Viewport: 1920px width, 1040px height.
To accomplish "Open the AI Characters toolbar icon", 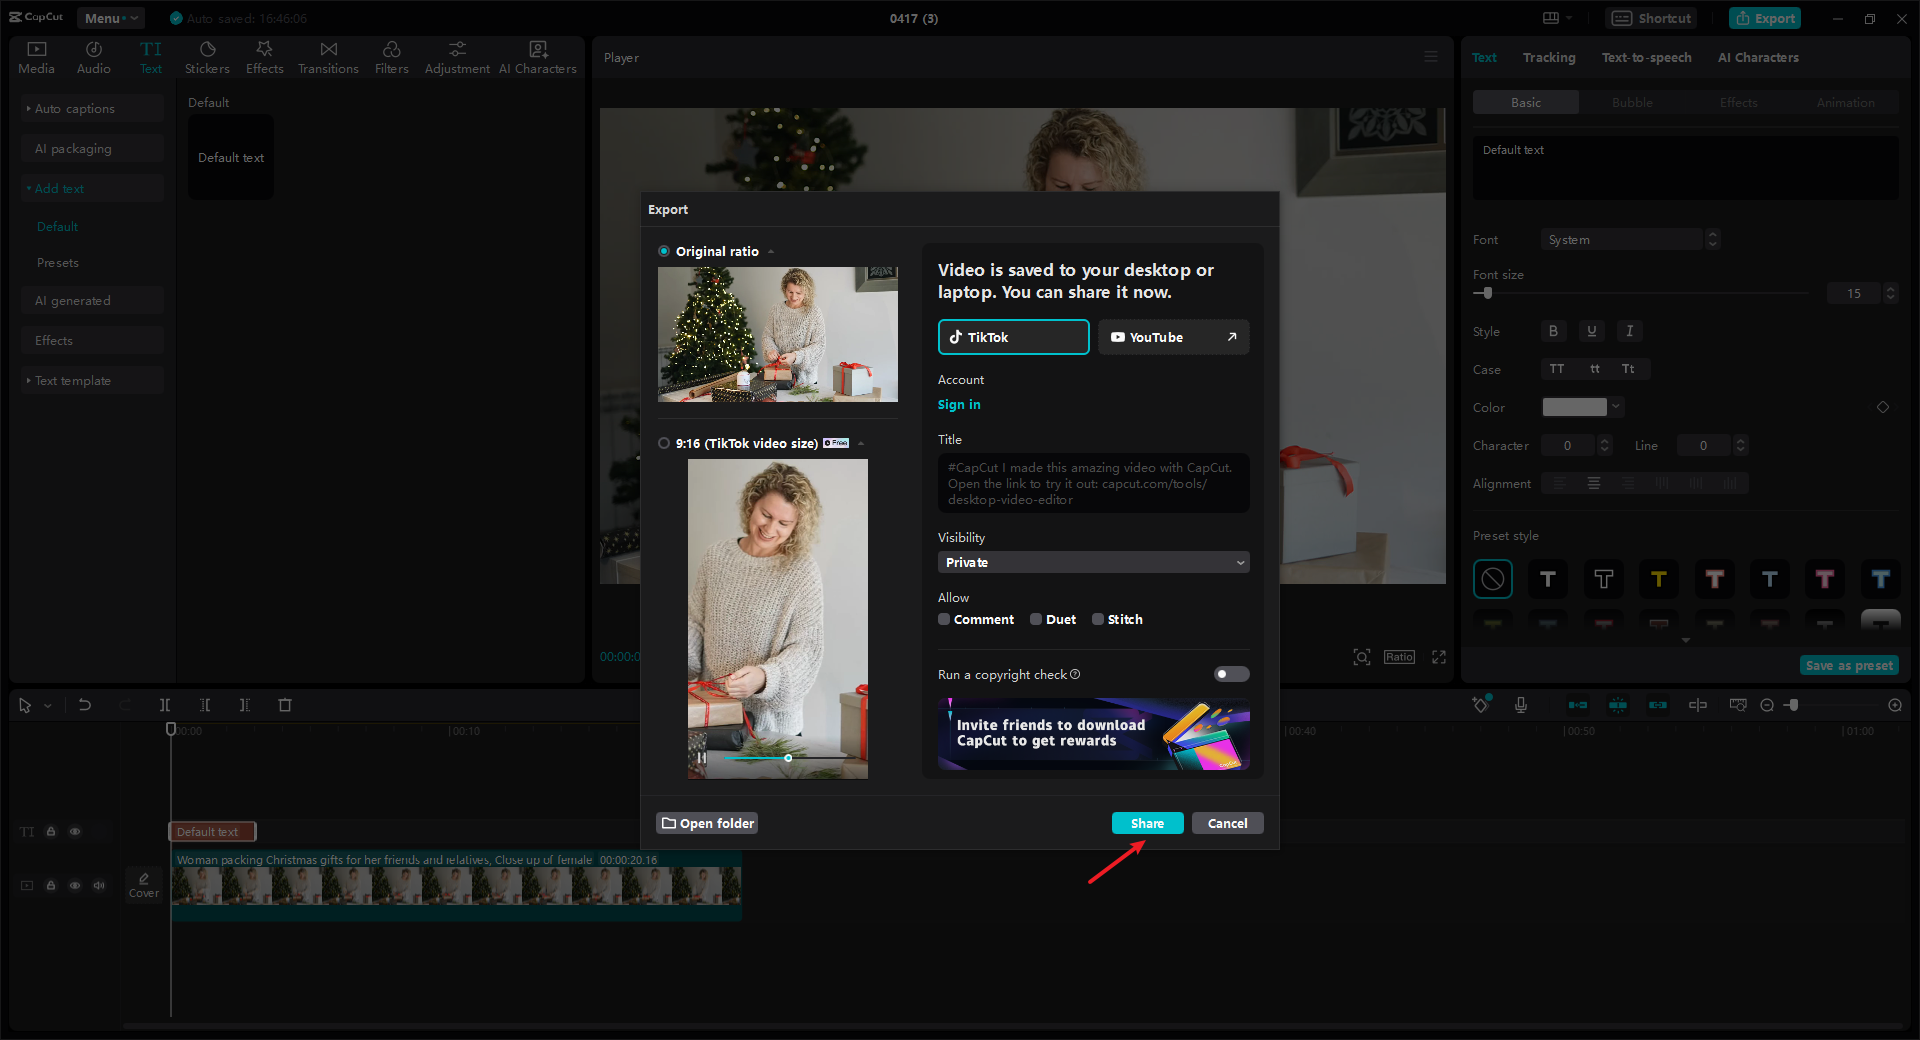I will [x=538, y=58].
